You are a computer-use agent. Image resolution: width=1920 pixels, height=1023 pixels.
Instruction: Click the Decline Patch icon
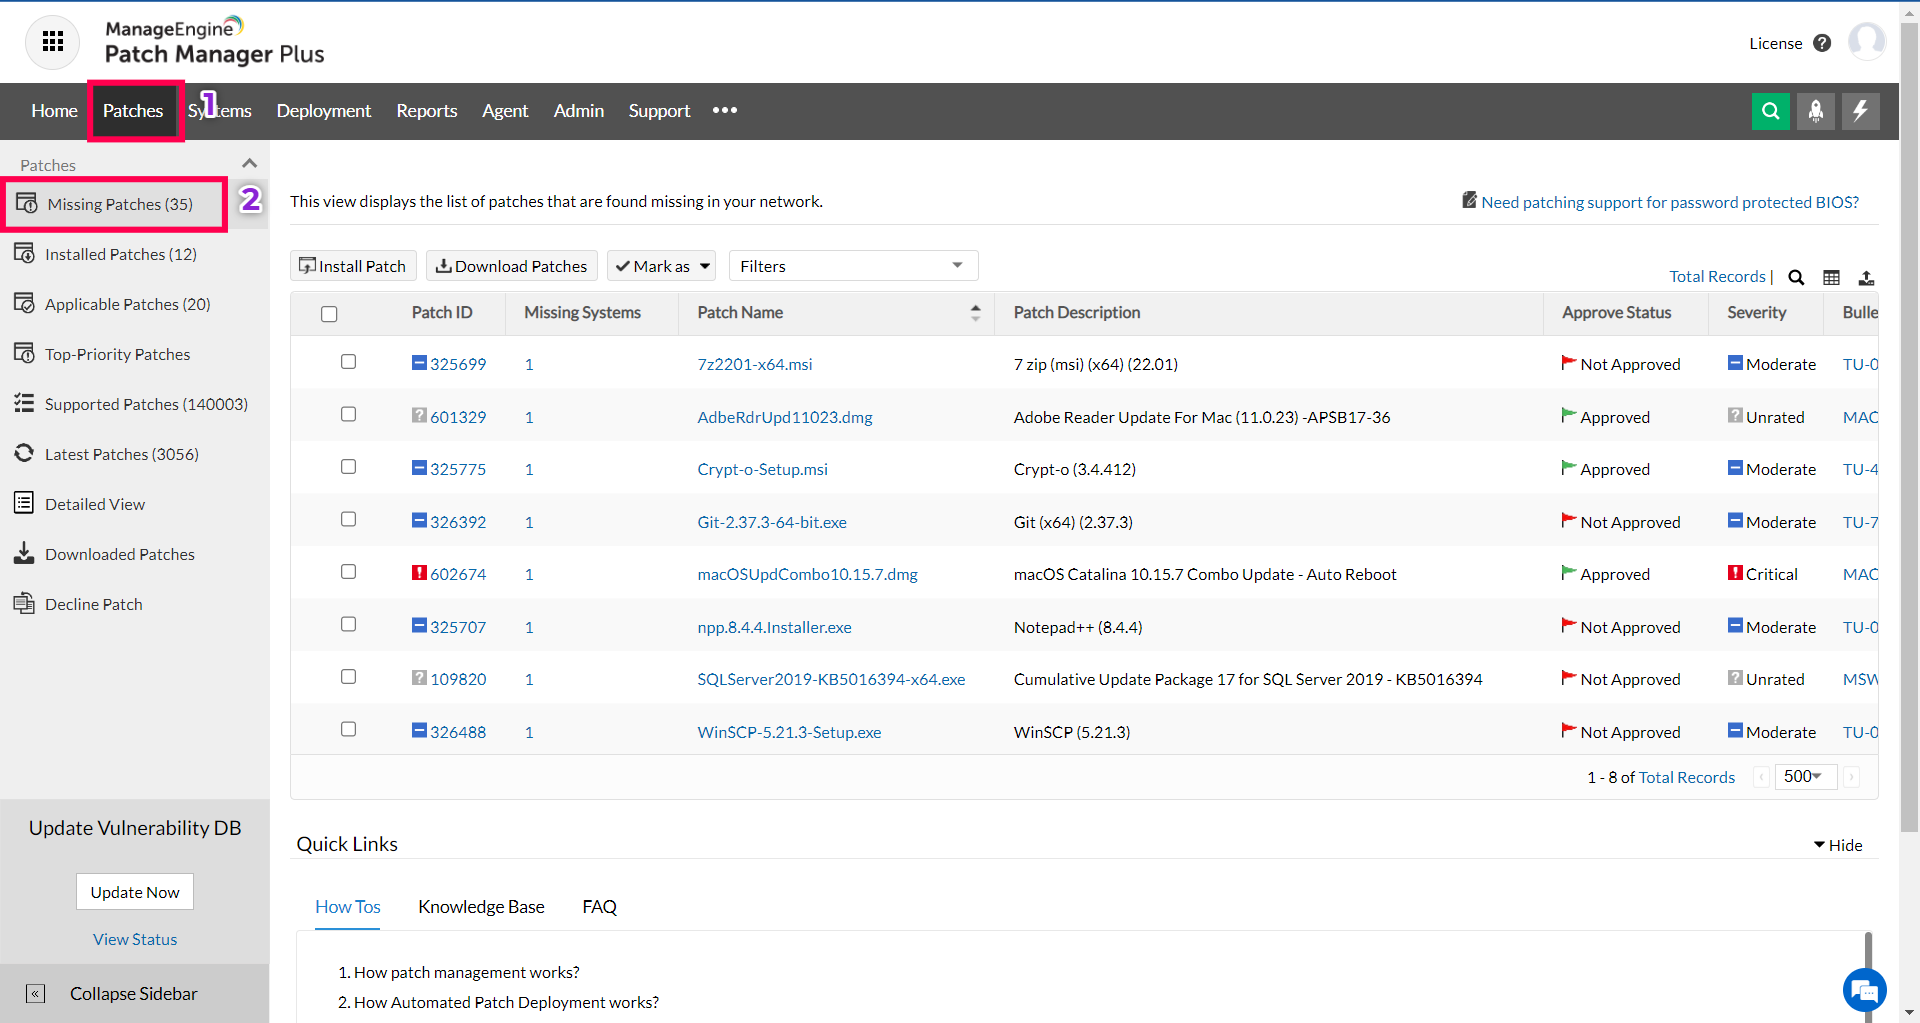pyautogui.click(x=25, y=603)
